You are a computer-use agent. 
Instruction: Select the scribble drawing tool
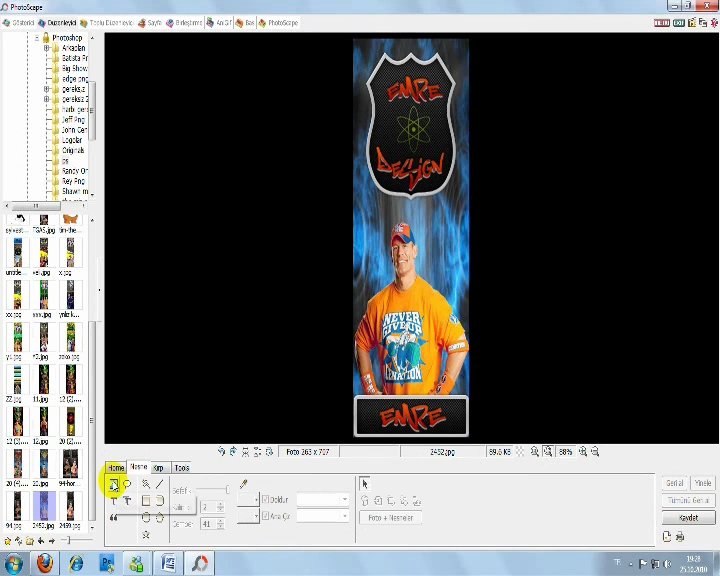coord(146,484)
